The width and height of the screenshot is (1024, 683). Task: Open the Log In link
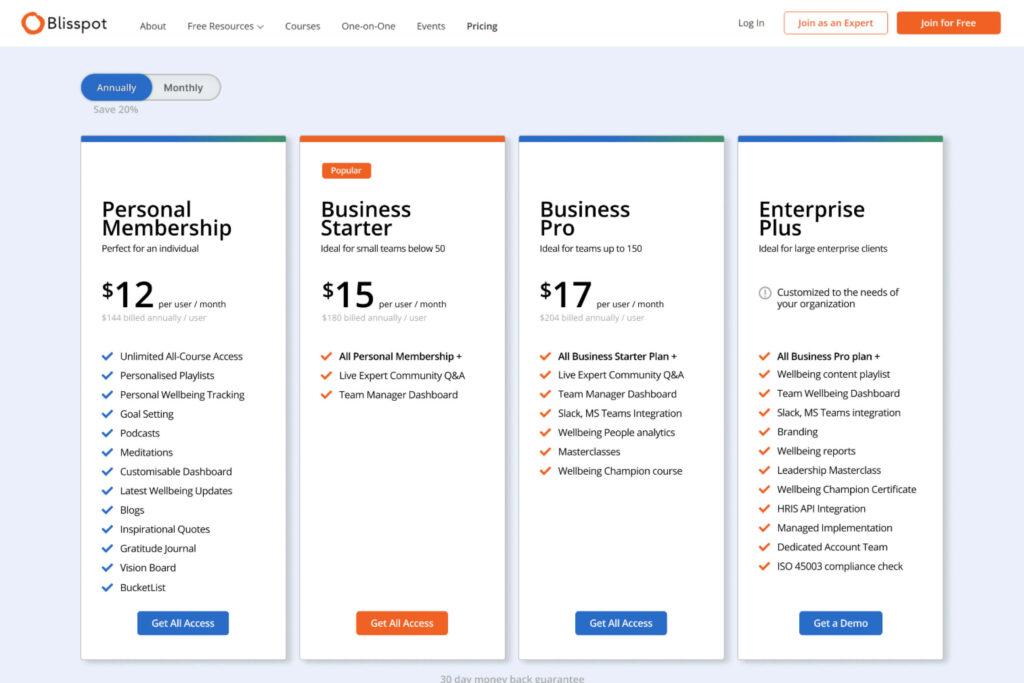[751, 23]
